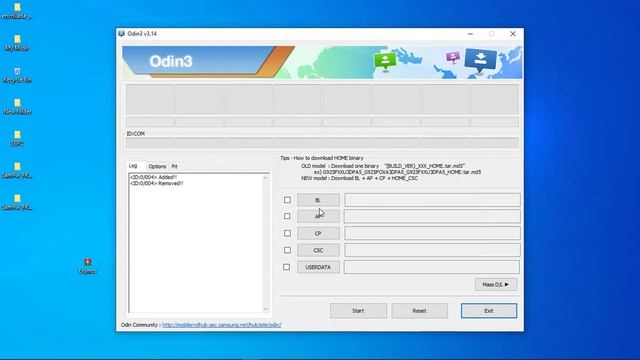Open the My Music desktop folder
This screenshot has height=360, width=640.
click(x=17, y=42)
